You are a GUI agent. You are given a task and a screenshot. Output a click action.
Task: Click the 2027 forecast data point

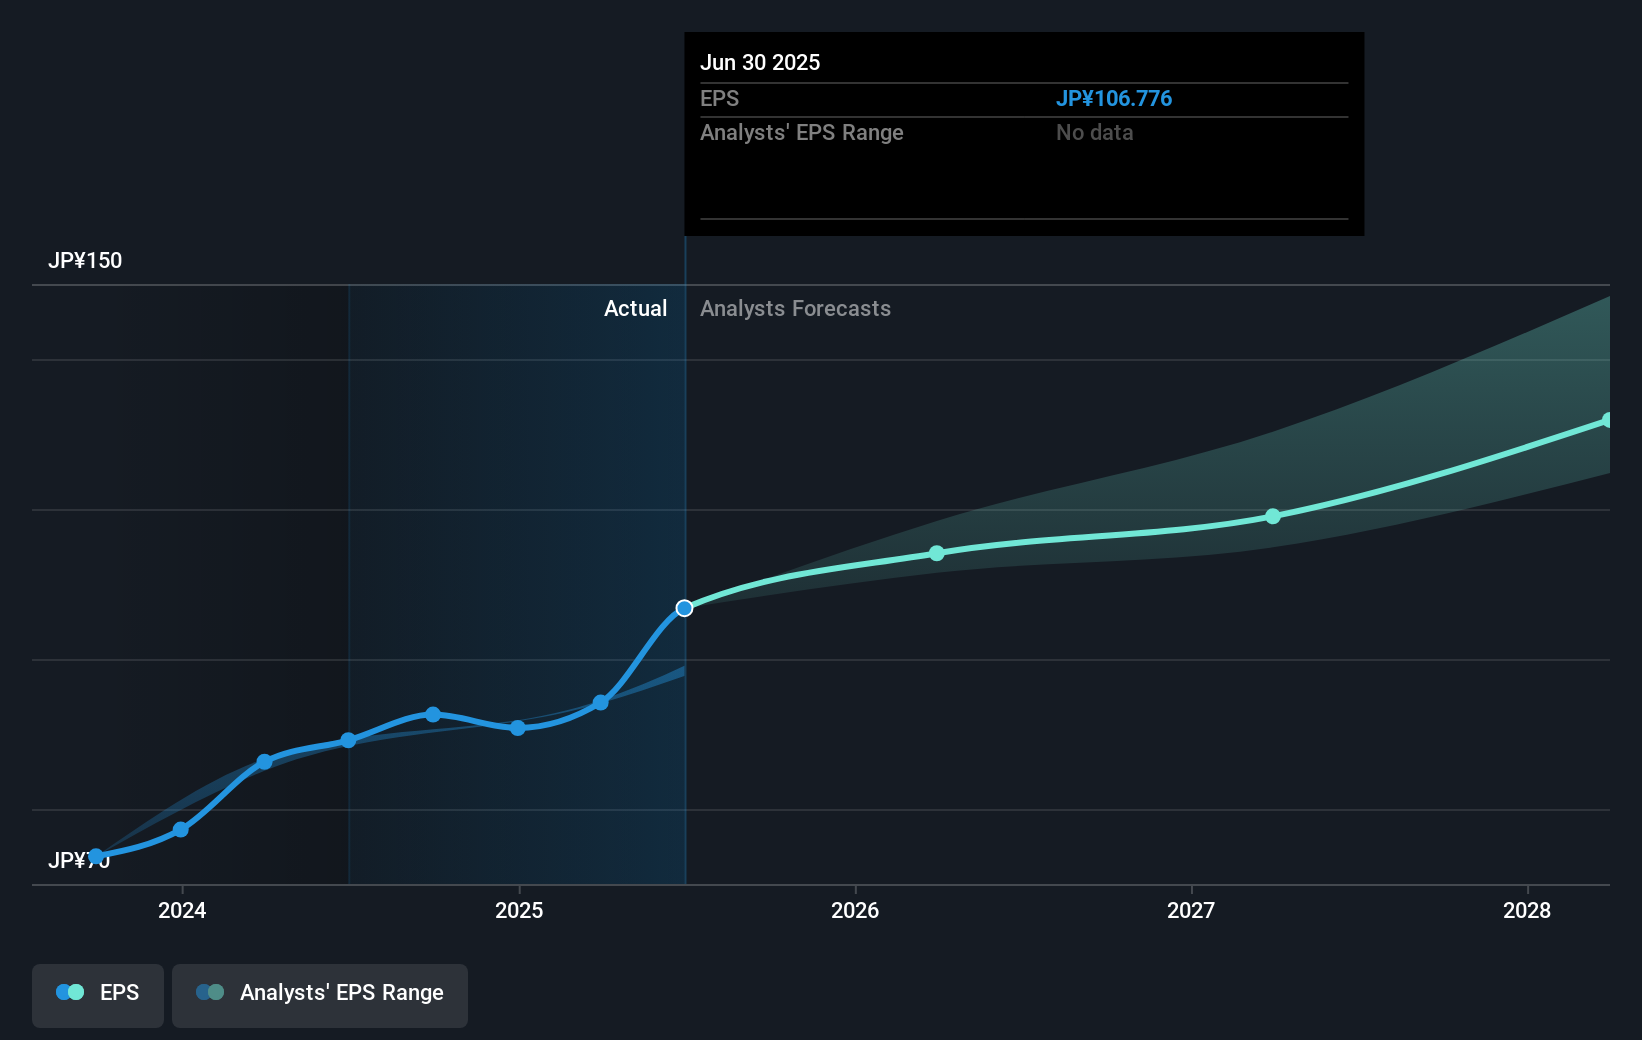pos(1272,516)
